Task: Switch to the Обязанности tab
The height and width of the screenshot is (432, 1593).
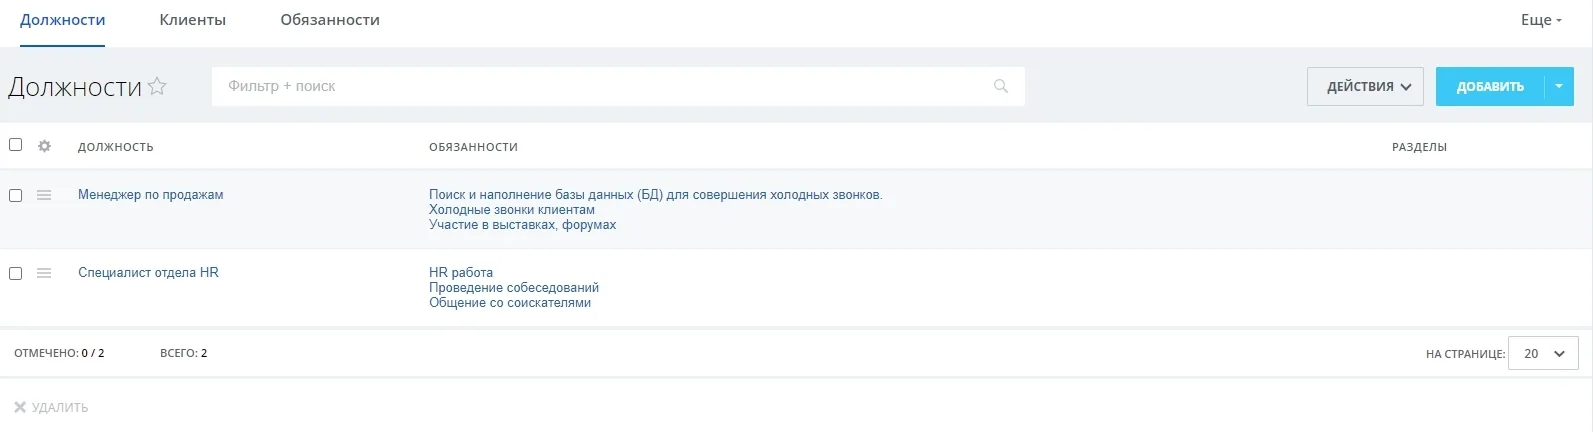Action: tap(330, 20)
